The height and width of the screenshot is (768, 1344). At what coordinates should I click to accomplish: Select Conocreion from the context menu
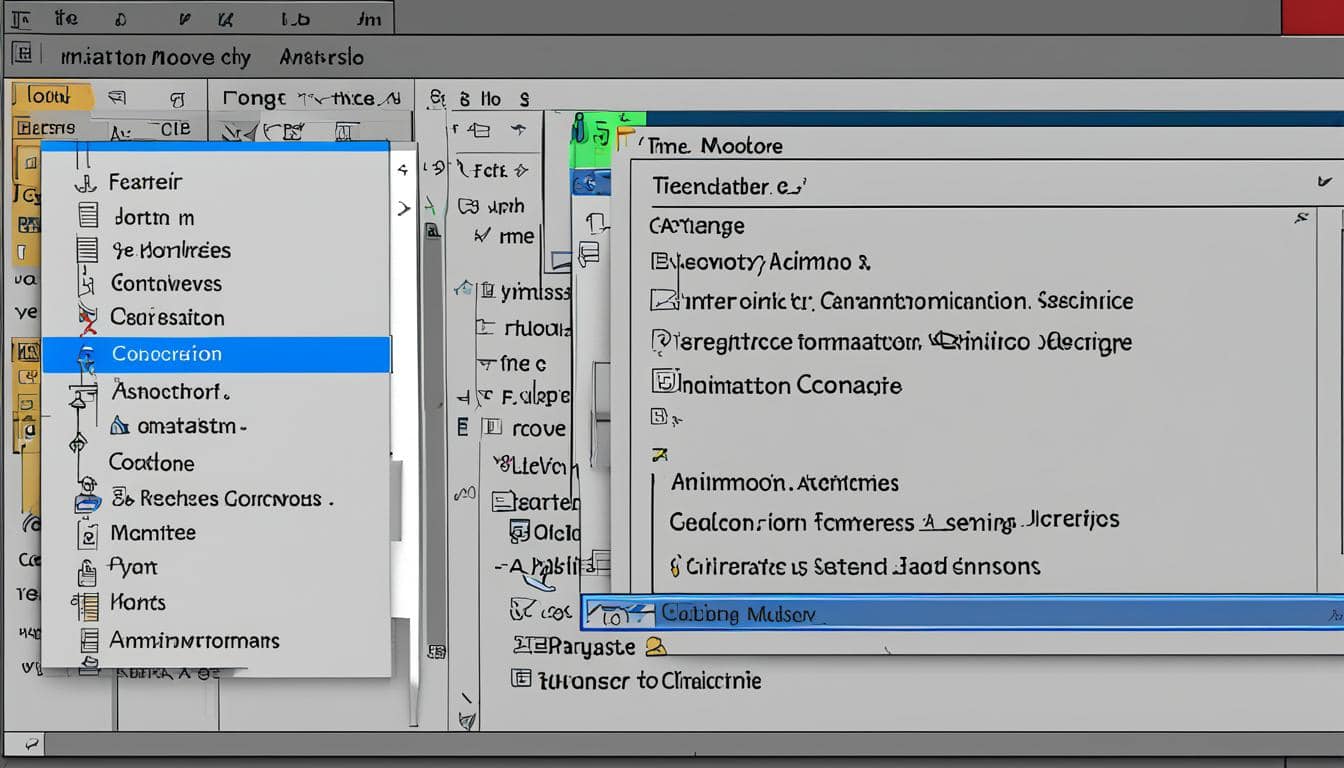pos(165,353)
